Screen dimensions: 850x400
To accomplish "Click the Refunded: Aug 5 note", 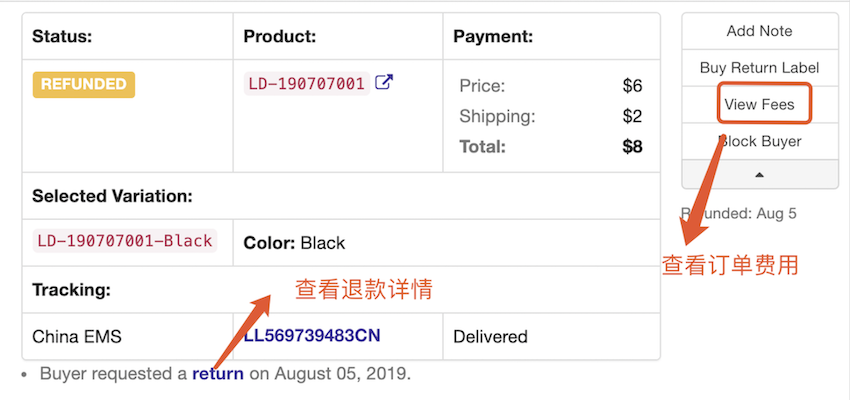I will click(739, 213).
